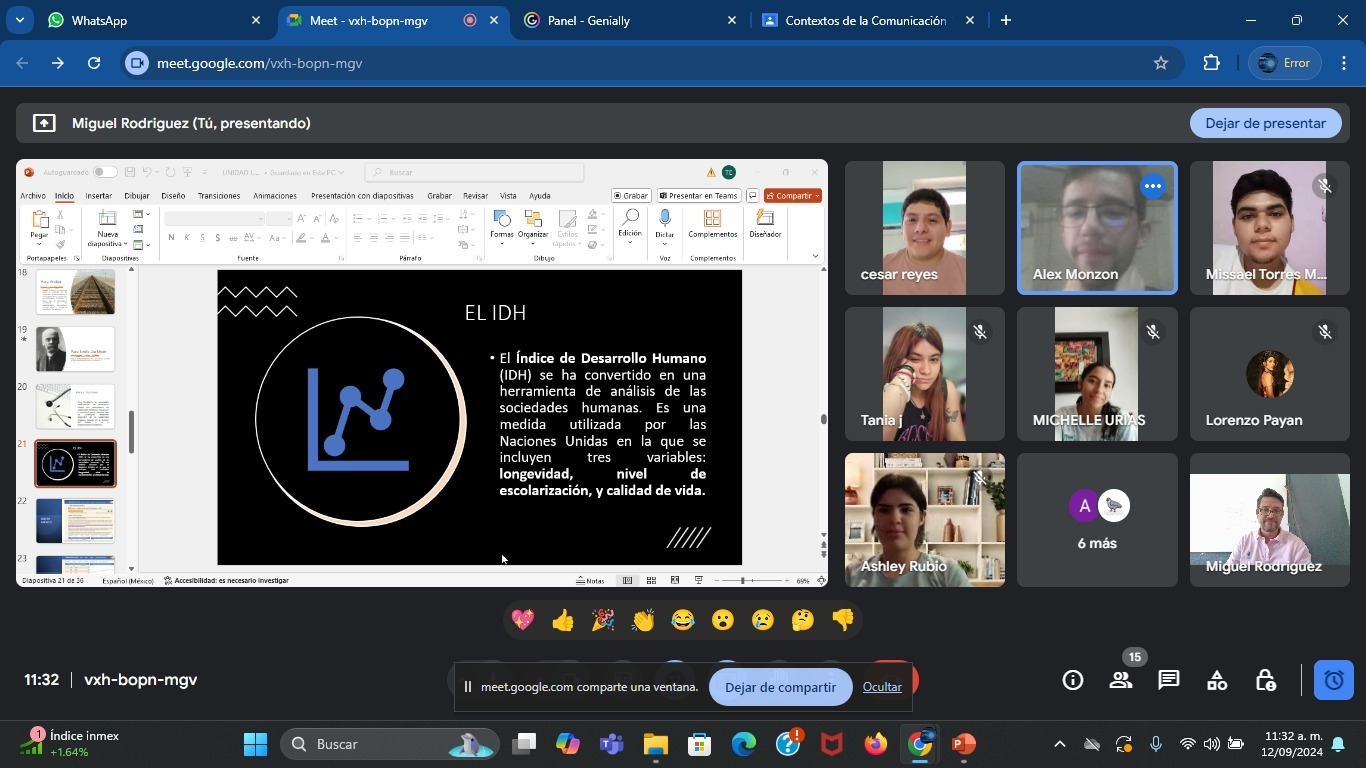This screenshot has height=768, width=1366.
Task: Open host controls lock icon
Action: point(1265,680)
